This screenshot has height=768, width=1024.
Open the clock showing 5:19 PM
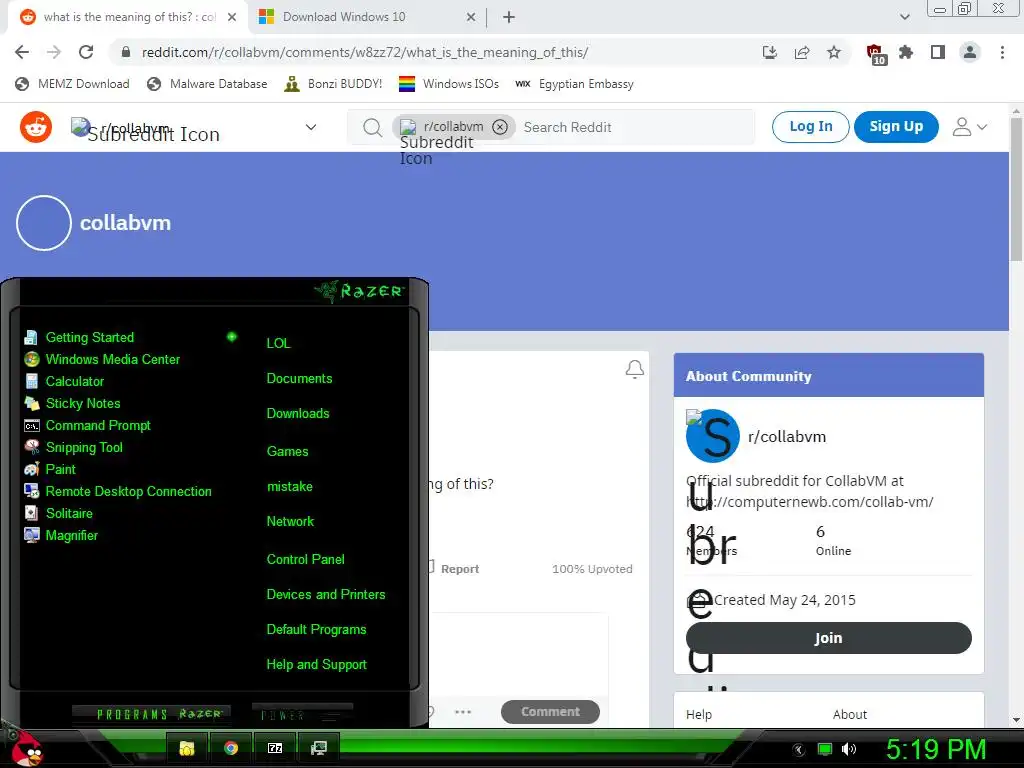936,749
